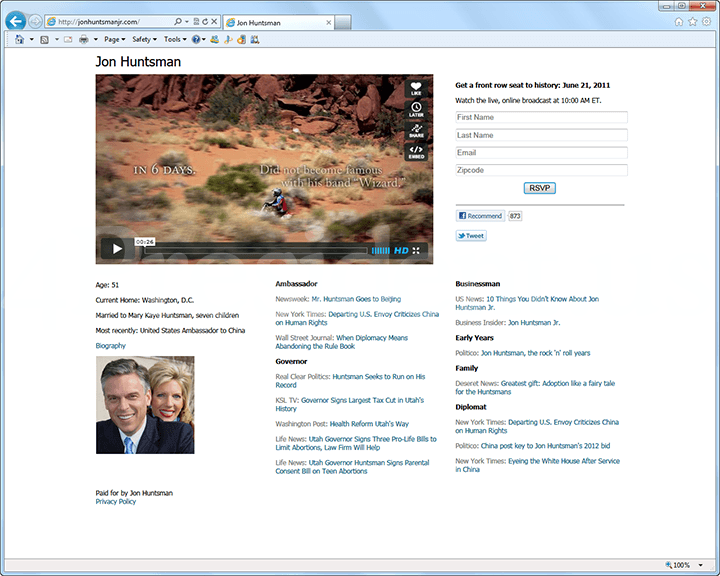Click the Watch Later clock icon

coord(416,109)
